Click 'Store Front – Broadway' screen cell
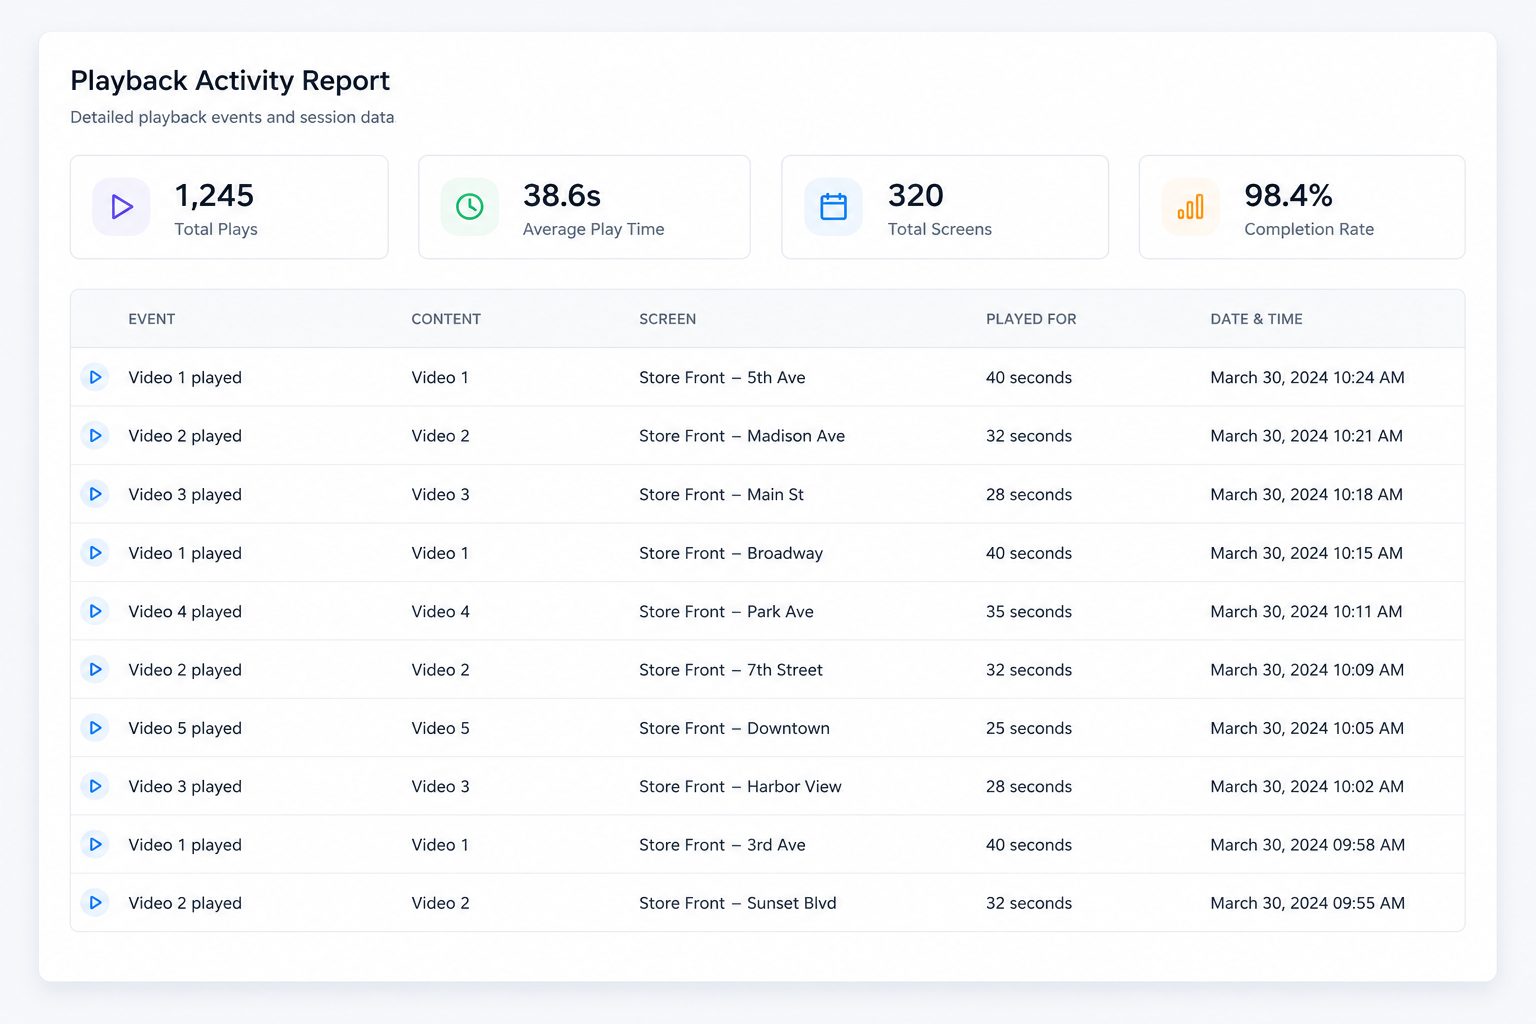Viewport: 1536px width, 1024px height. 731,553
